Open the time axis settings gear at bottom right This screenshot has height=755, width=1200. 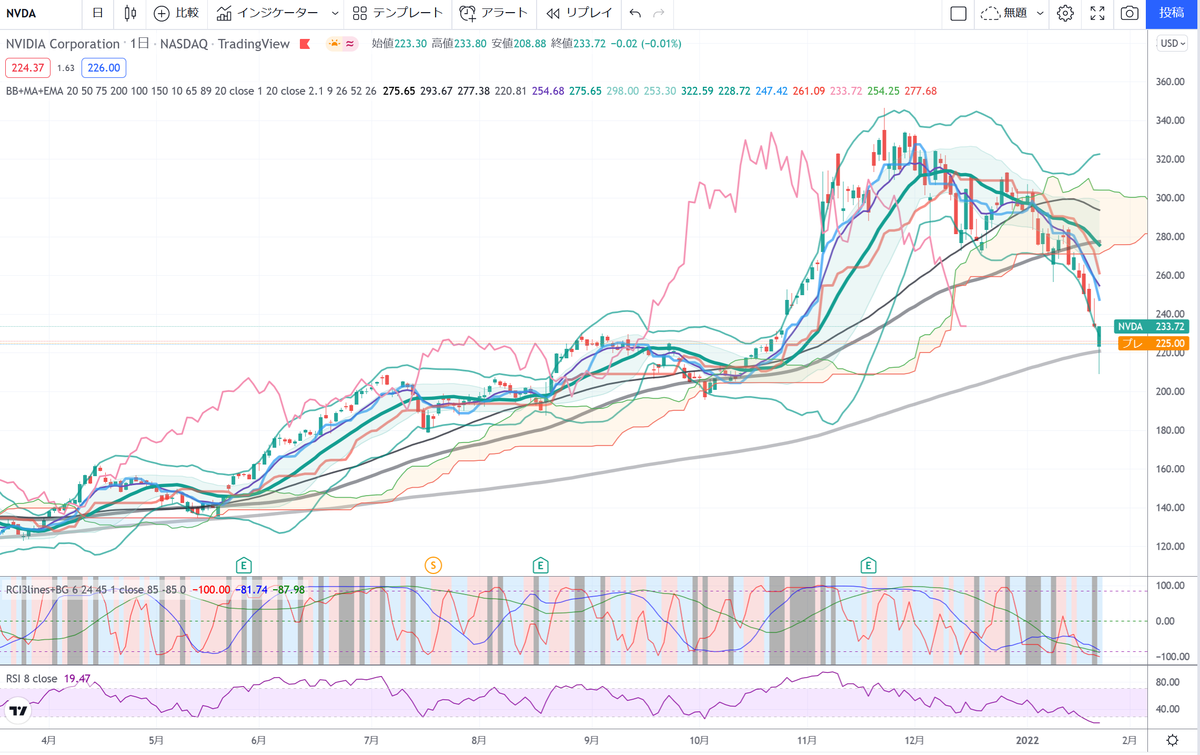tap(1172, 741)
